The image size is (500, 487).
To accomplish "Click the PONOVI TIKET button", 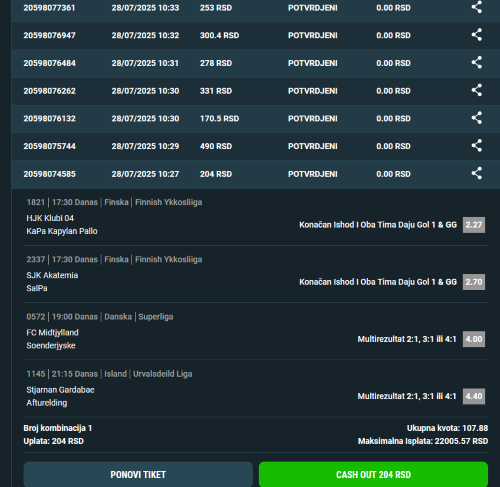I will (x=138, y=474).
